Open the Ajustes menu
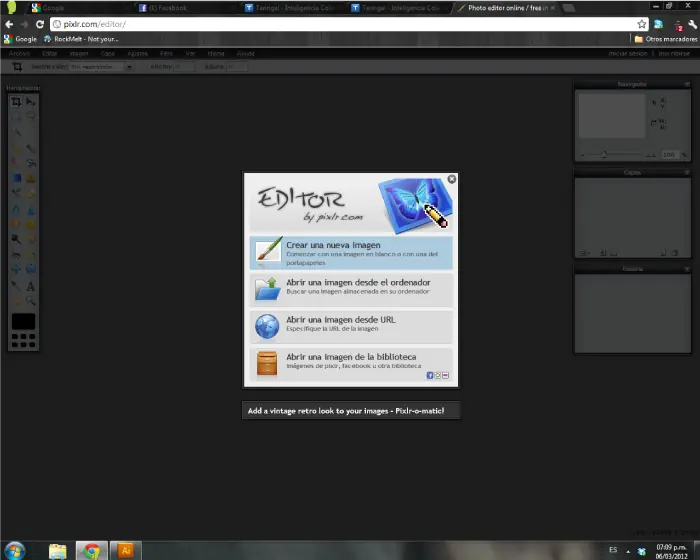Image resolution: width=700 pixels, height=560 pixels. tap(138, 54)
